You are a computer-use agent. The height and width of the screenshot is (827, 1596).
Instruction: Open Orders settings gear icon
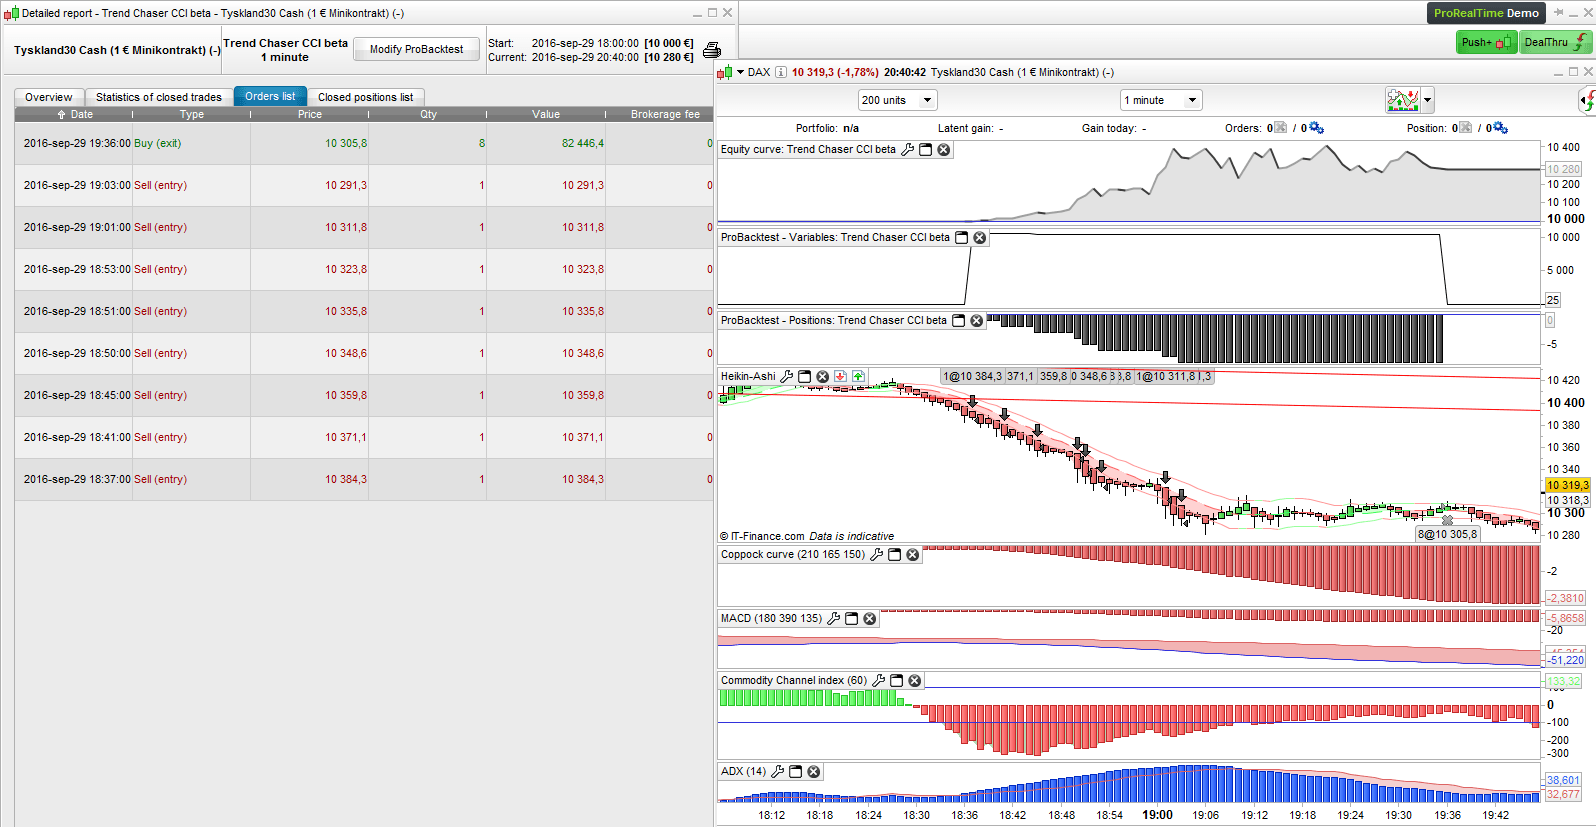tap(1316, 128)
